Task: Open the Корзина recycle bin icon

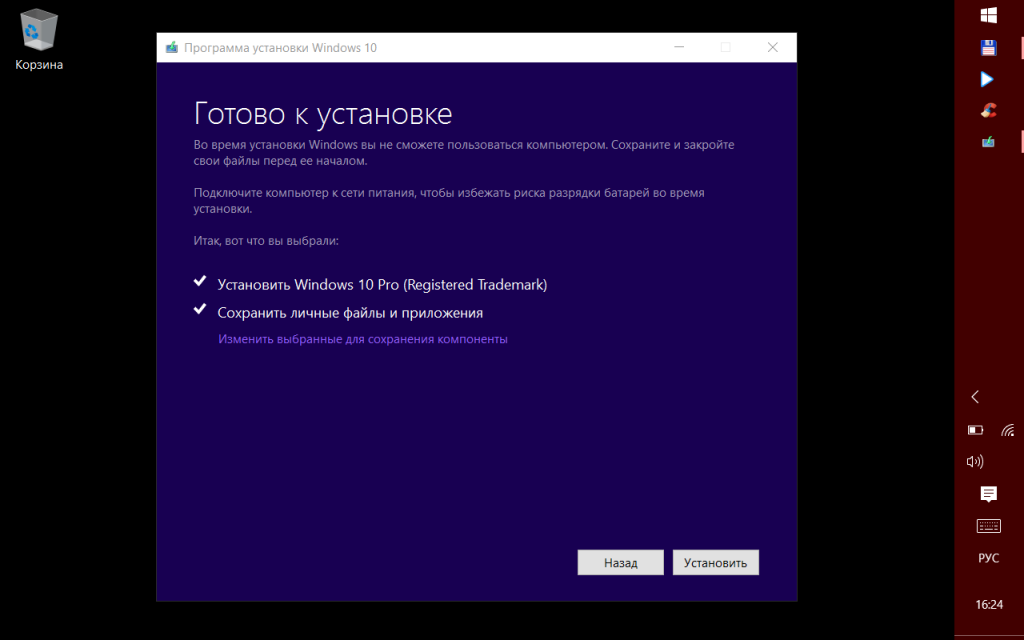Action: pyautogui.click(x=39, y=39)
